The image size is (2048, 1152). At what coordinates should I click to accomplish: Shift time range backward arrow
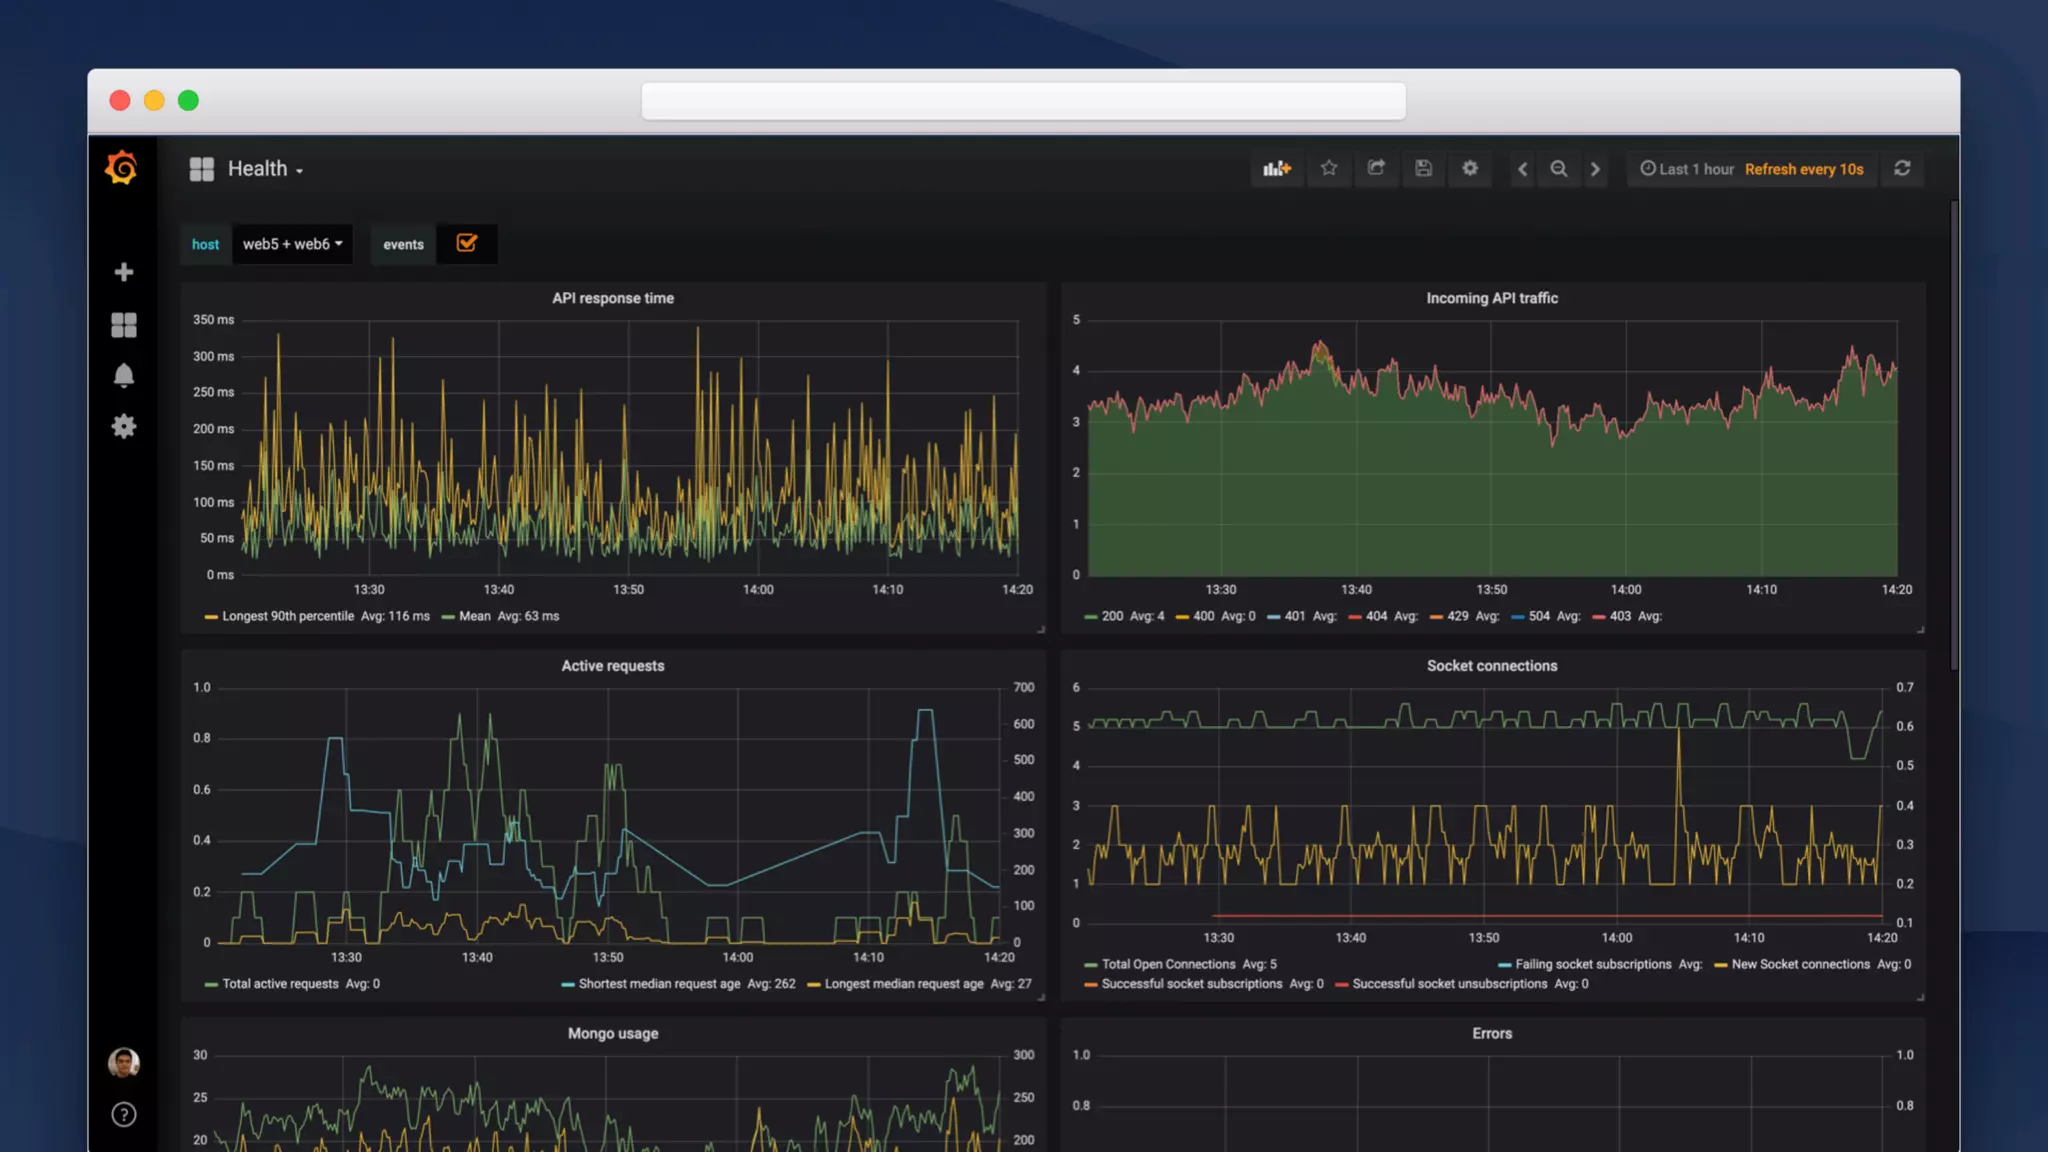pyautogui.click(x=1523, y=170)
